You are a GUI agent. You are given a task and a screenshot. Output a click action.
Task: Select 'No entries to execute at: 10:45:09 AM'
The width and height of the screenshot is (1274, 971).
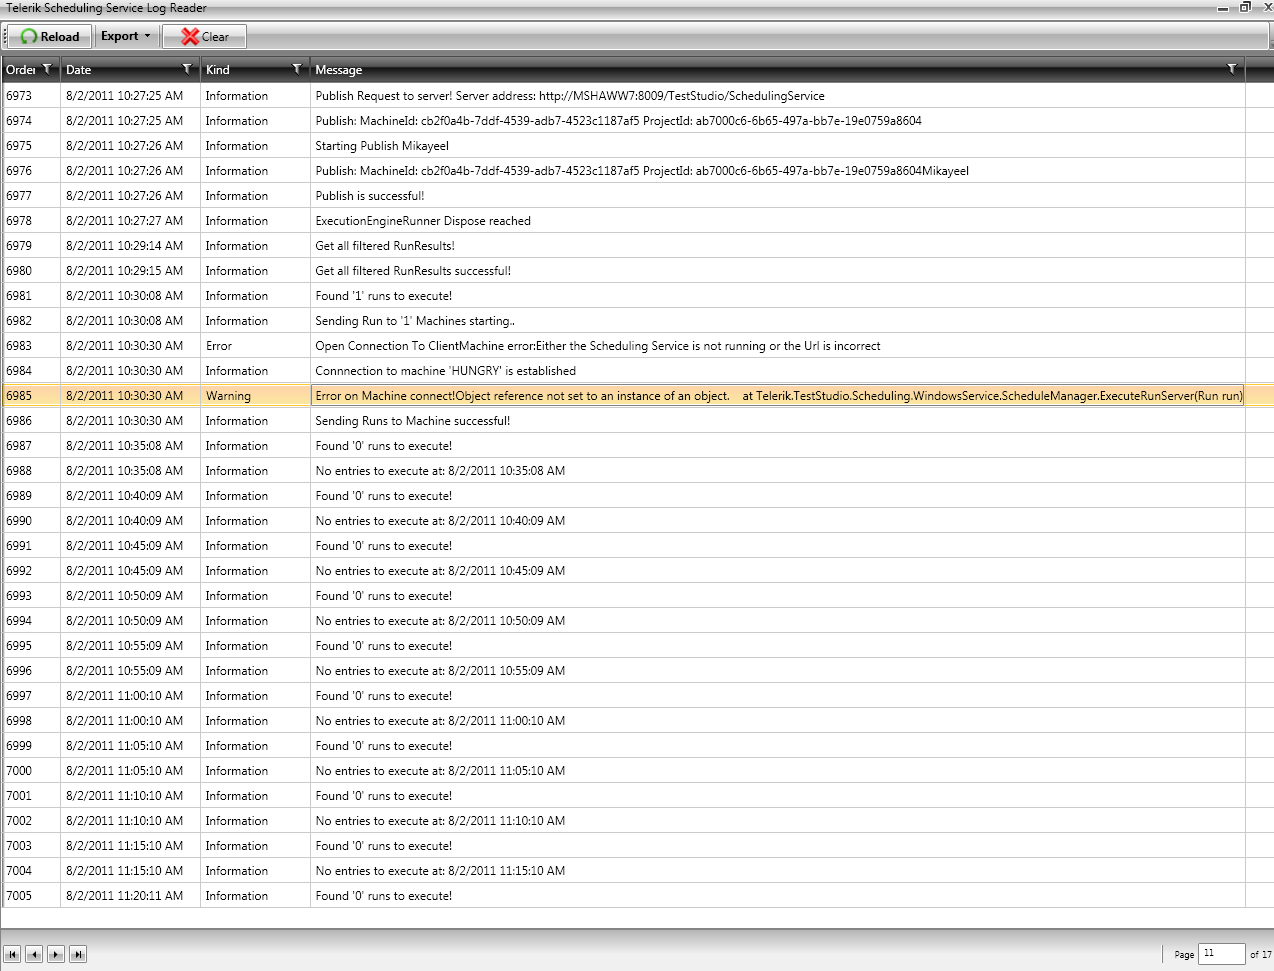(x=440, y=571)
